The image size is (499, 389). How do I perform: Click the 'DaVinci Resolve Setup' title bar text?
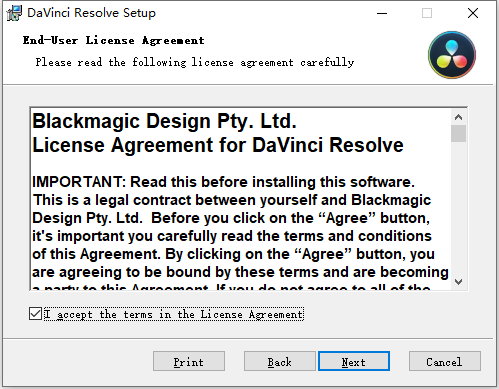coord(91,13)
